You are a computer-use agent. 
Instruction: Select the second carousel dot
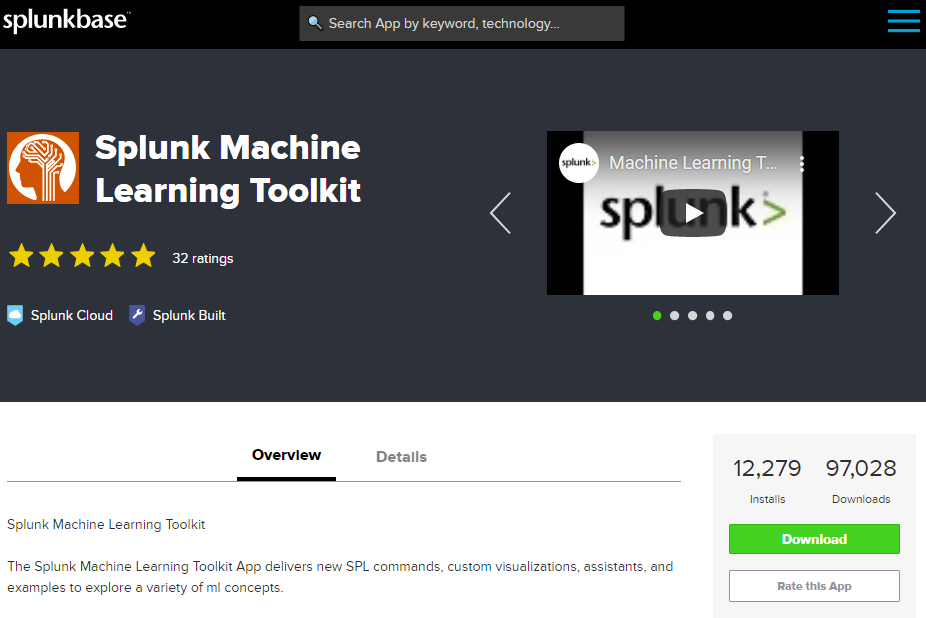pyautogui.click(x=674, y=315)
